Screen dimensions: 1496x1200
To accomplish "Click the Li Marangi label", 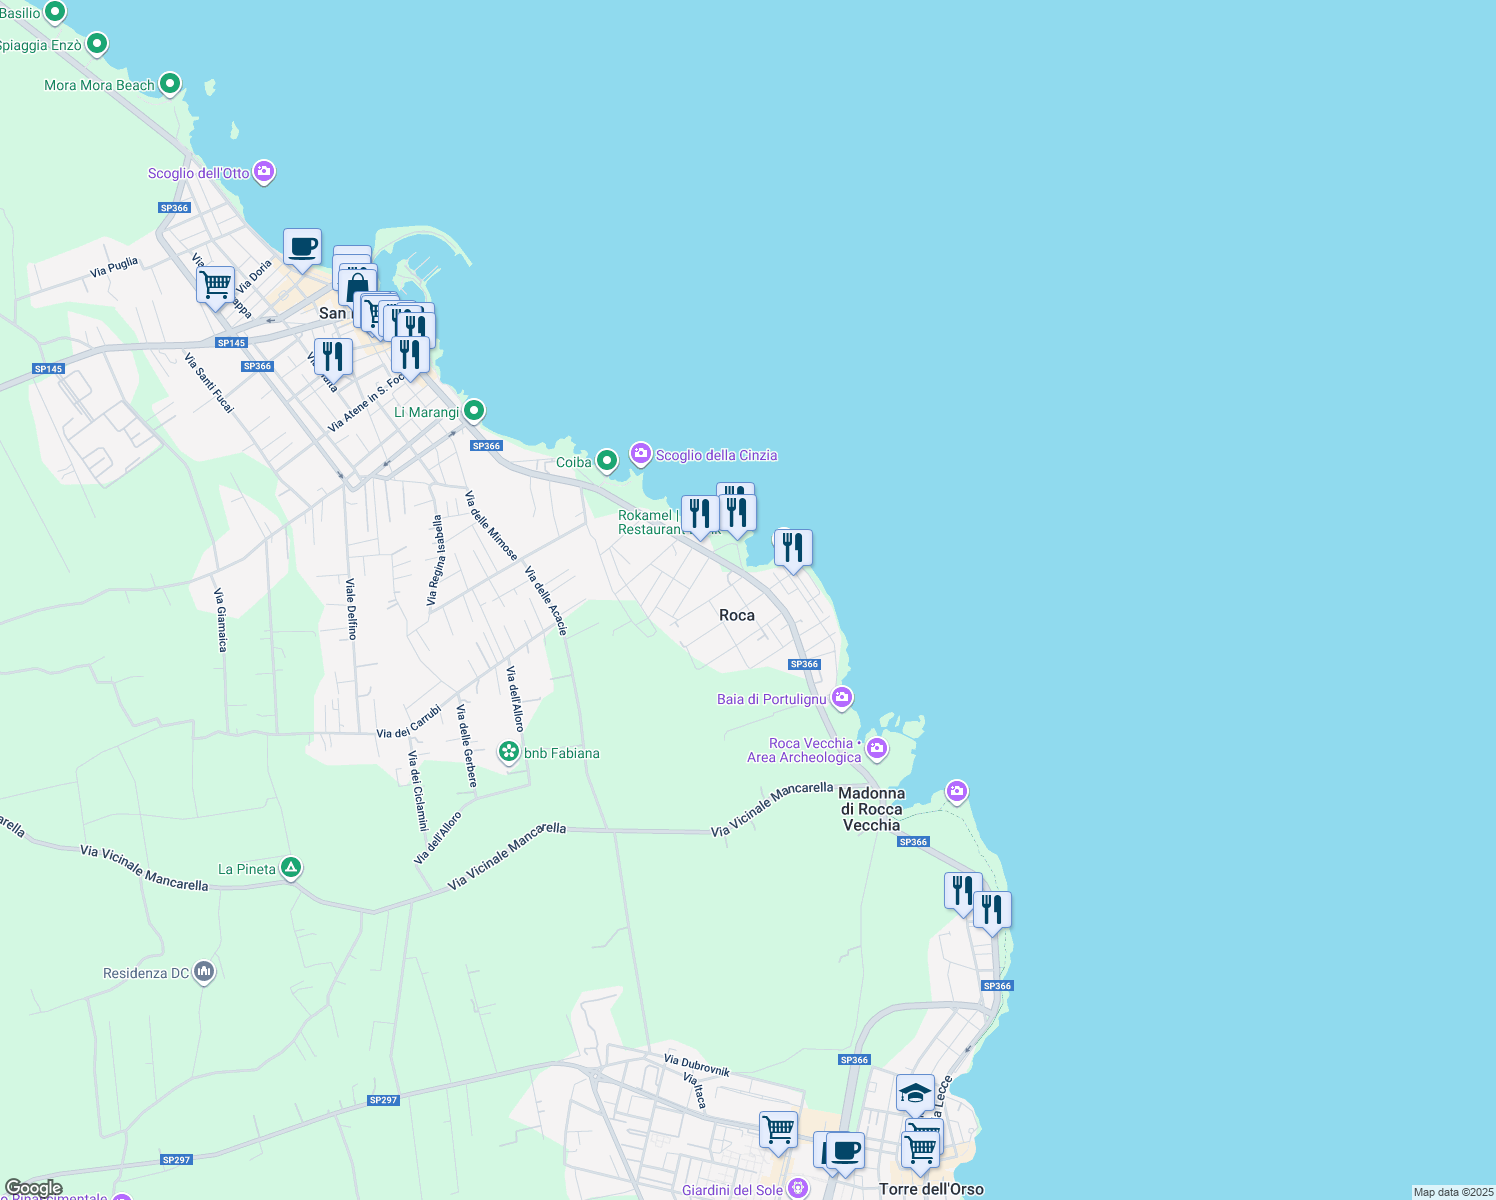I will pos(426,412).
